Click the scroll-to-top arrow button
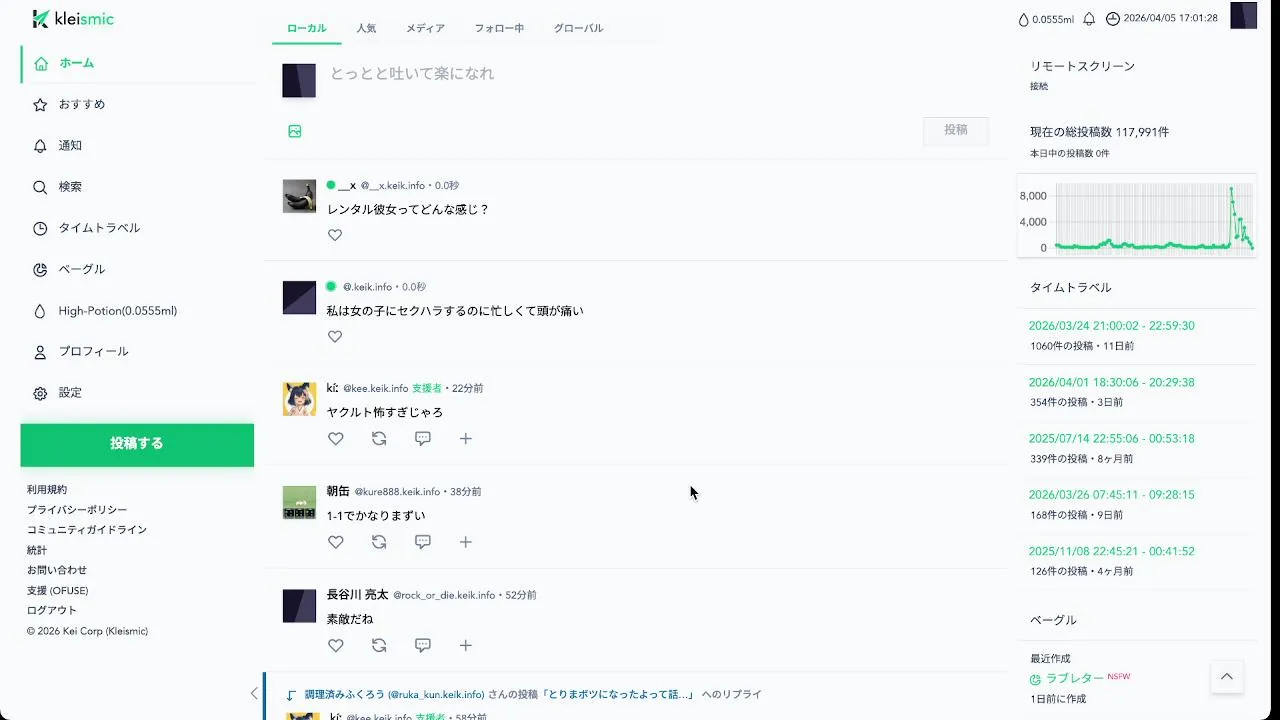The width and height of the screenshot is (1280, 720). pos(1227,677)
